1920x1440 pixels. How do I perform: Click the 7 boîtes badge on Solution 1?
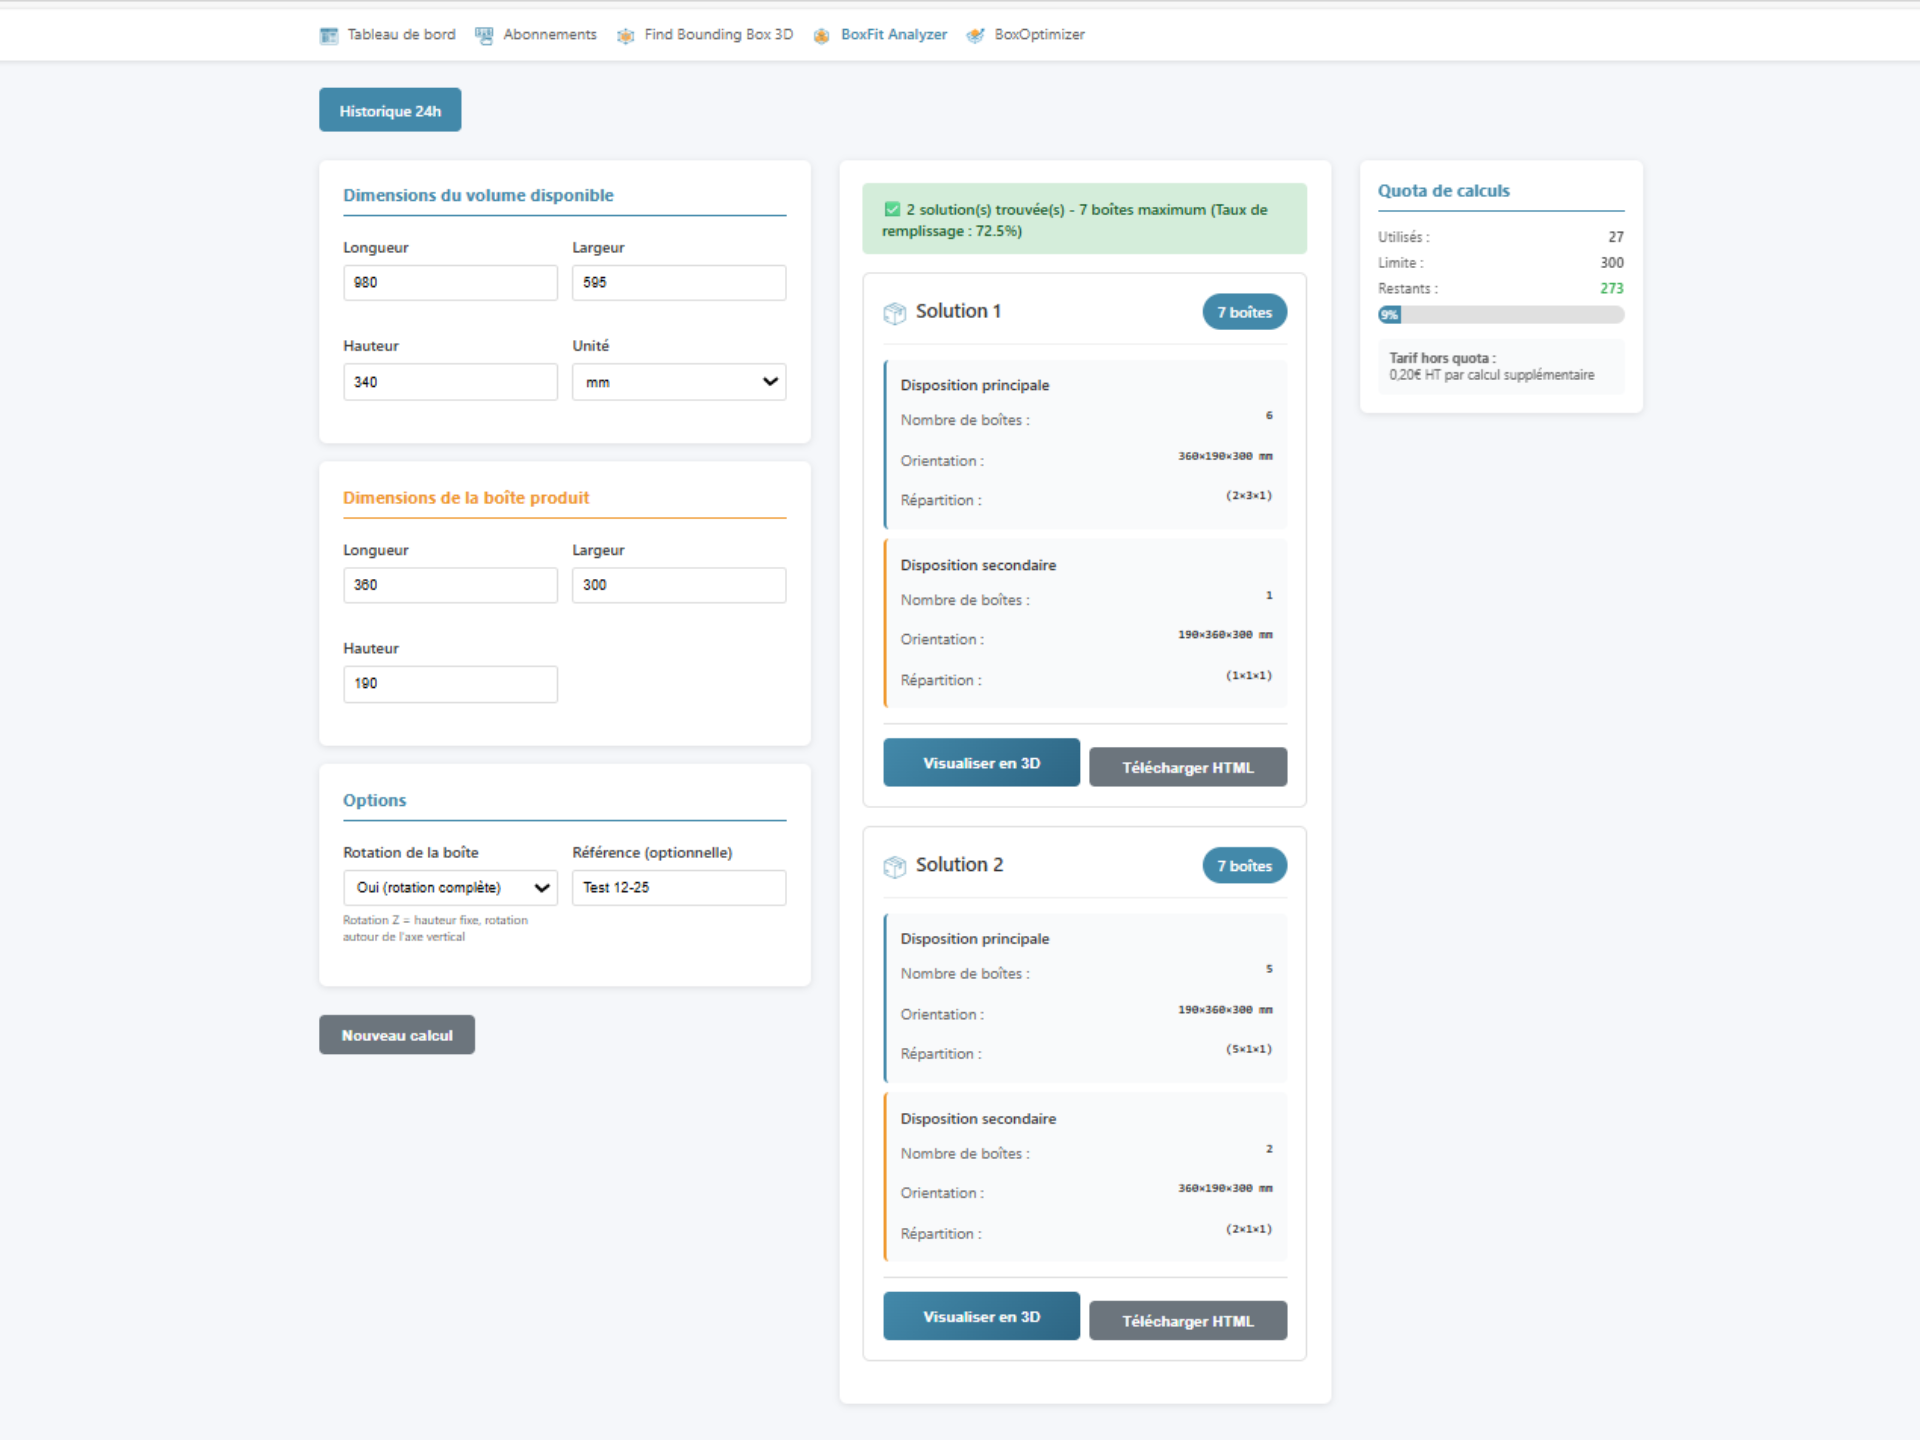coord(1244,311)
